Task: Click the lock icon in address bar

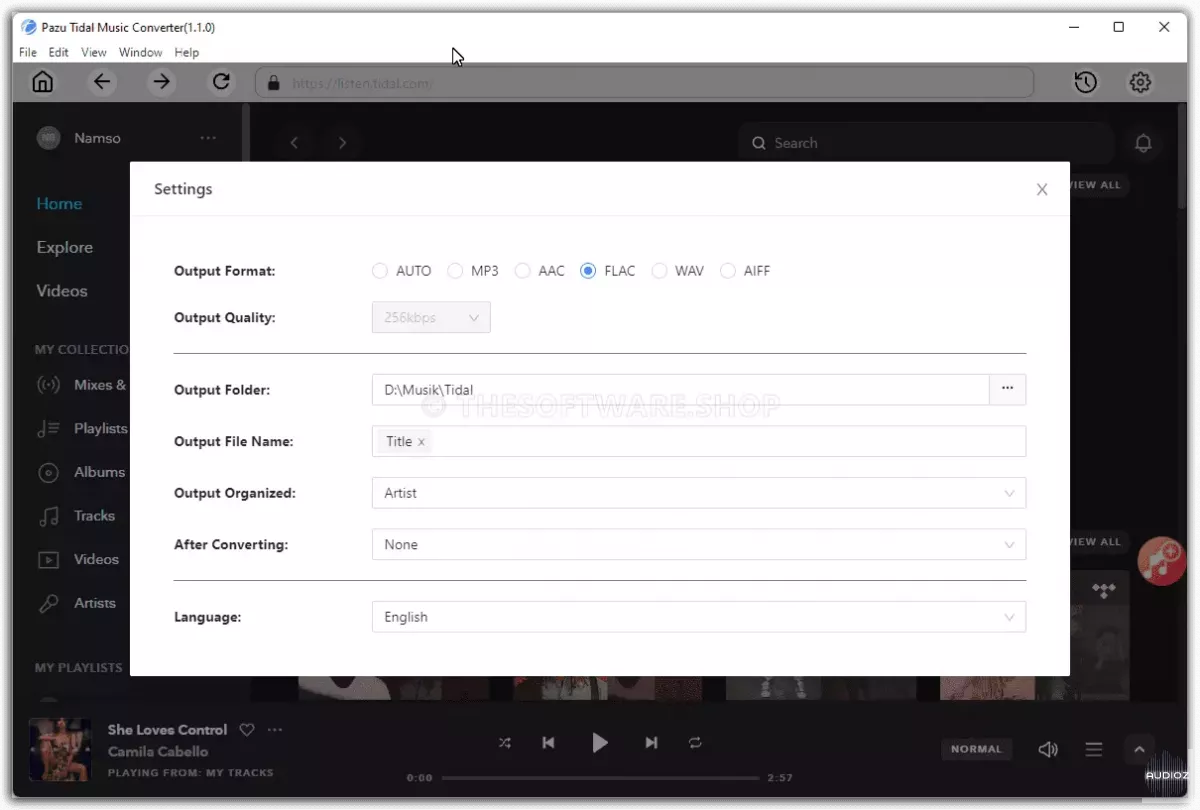Action: [x=273, y=83]
